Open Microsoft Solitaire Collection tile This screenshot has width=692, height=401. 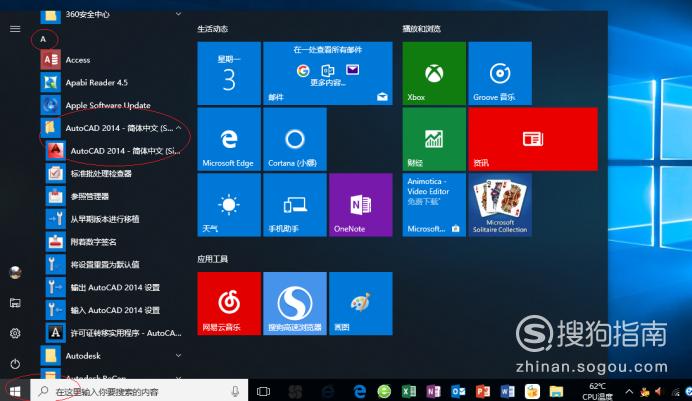click(x=500, y=205)
